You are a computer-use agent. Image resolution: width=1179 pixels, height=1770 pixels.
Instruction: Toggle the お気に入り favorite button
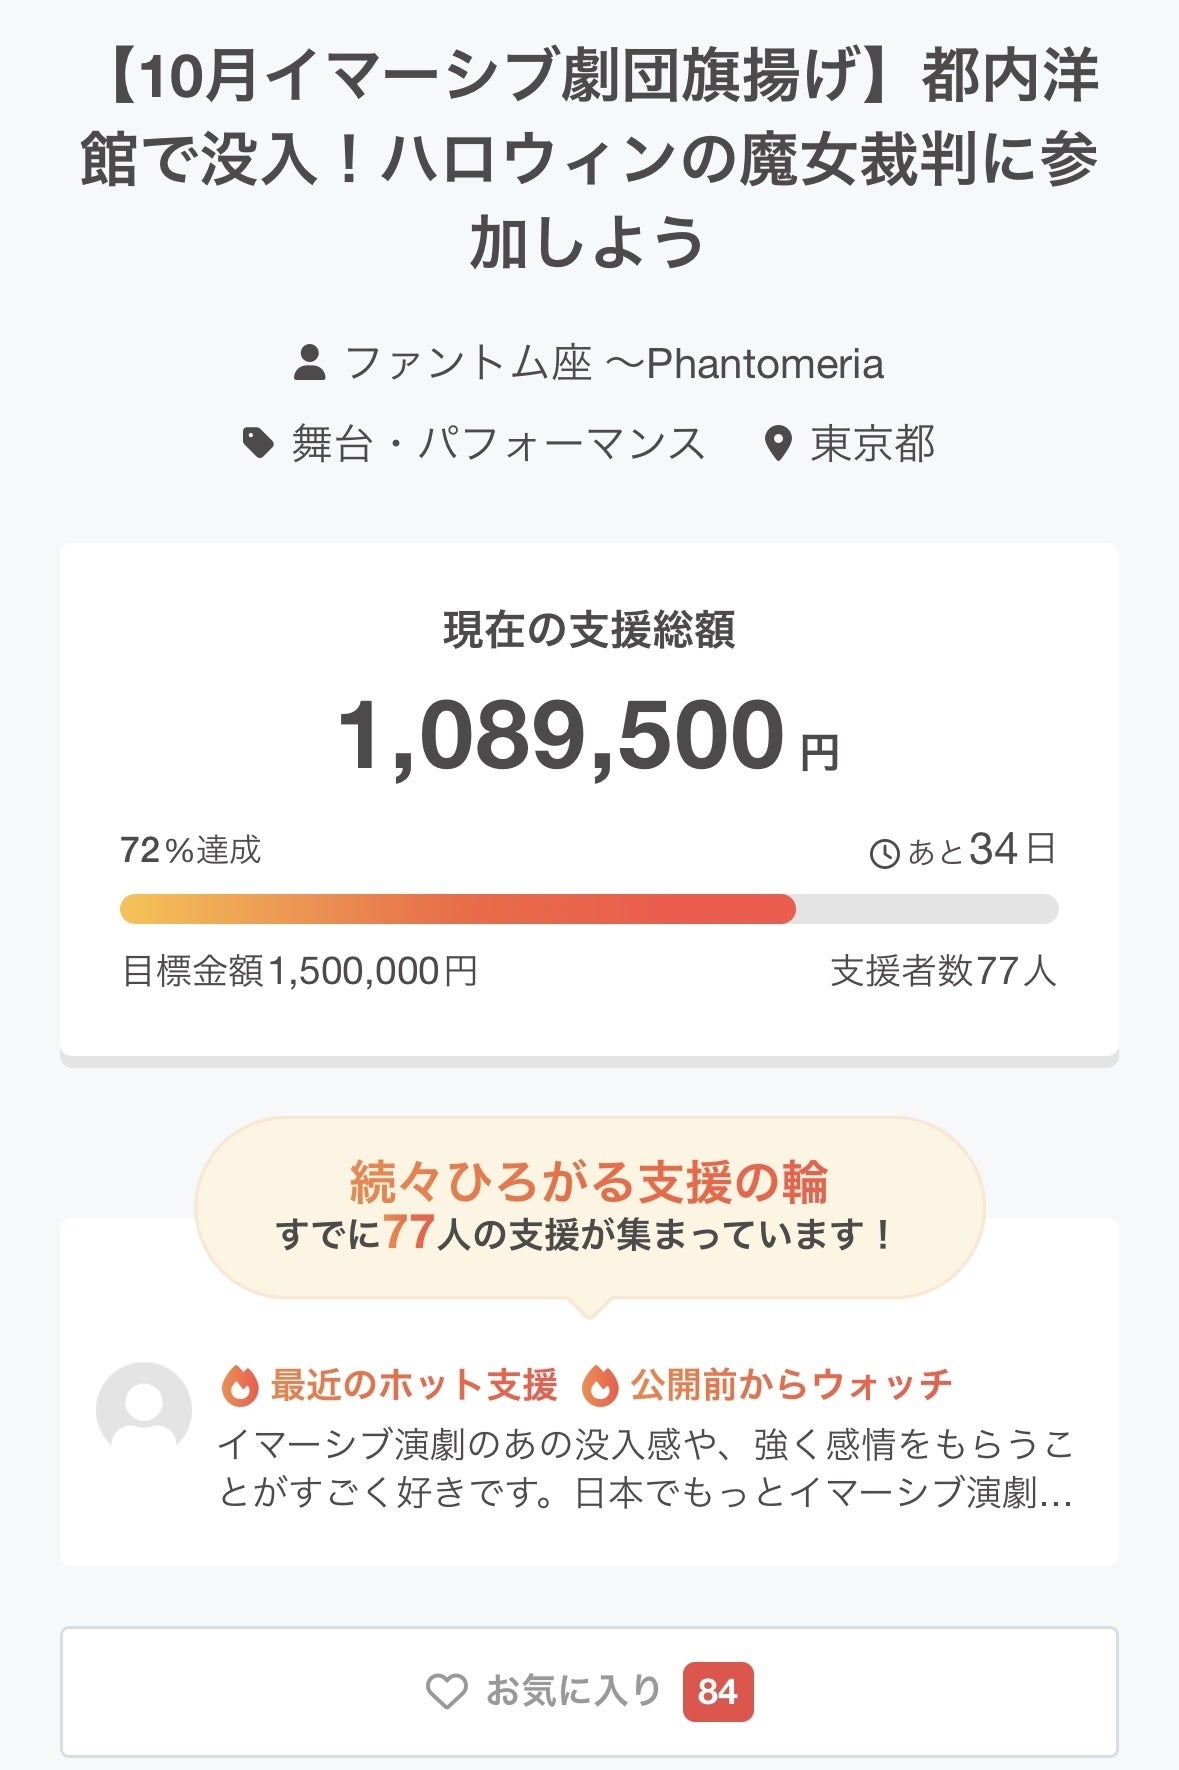point(588,1691)
